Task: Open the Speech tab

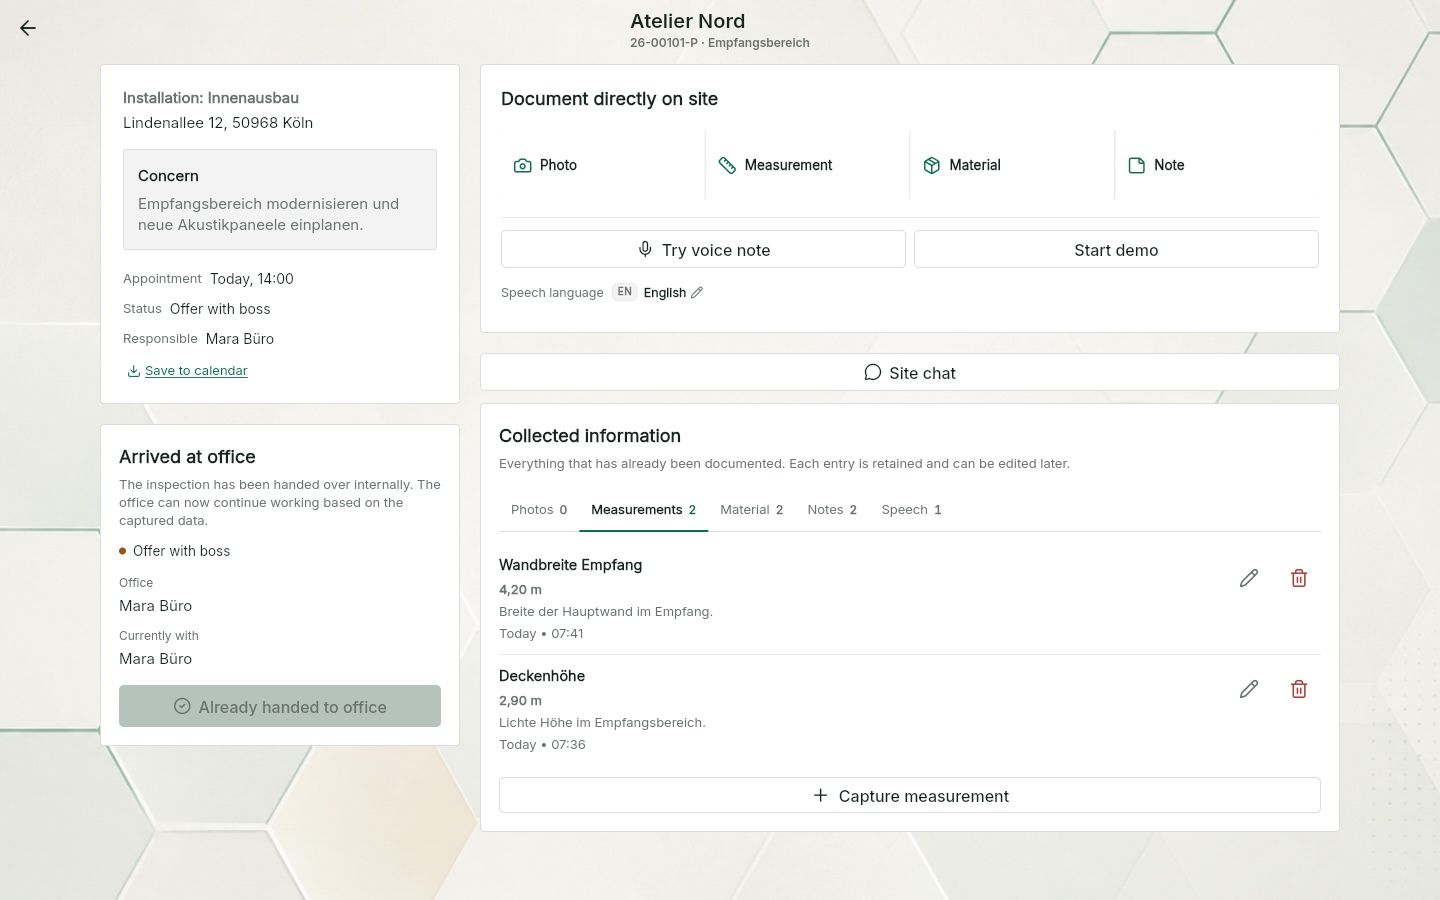Action: (911, 510)
